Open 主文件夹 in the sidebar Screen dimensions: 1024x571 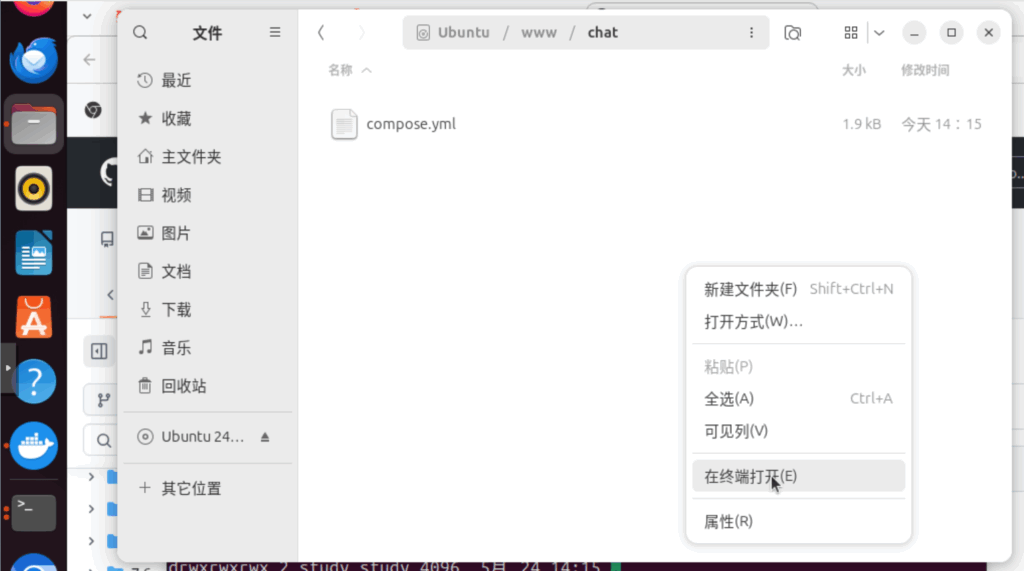click(x=208, y=157)
